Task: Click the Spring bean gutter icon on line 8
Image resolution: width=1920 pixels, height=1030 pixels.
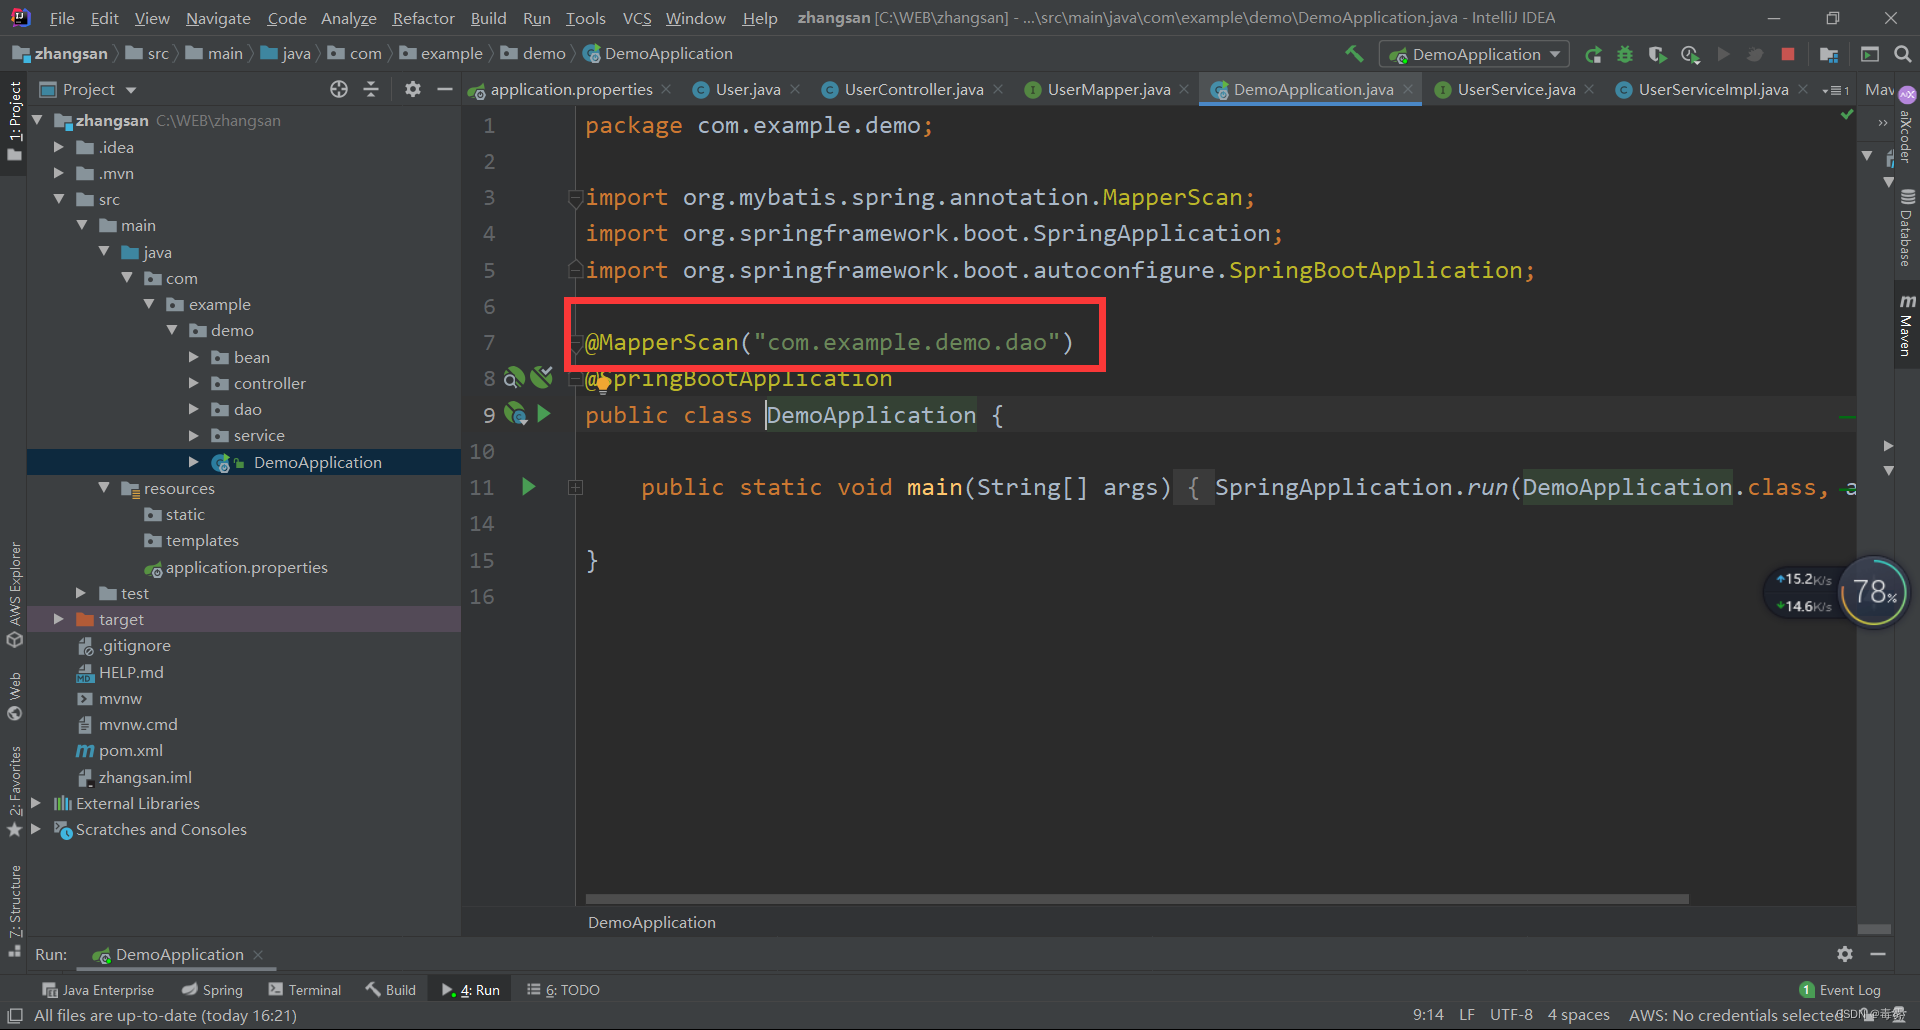Action: 514,378
